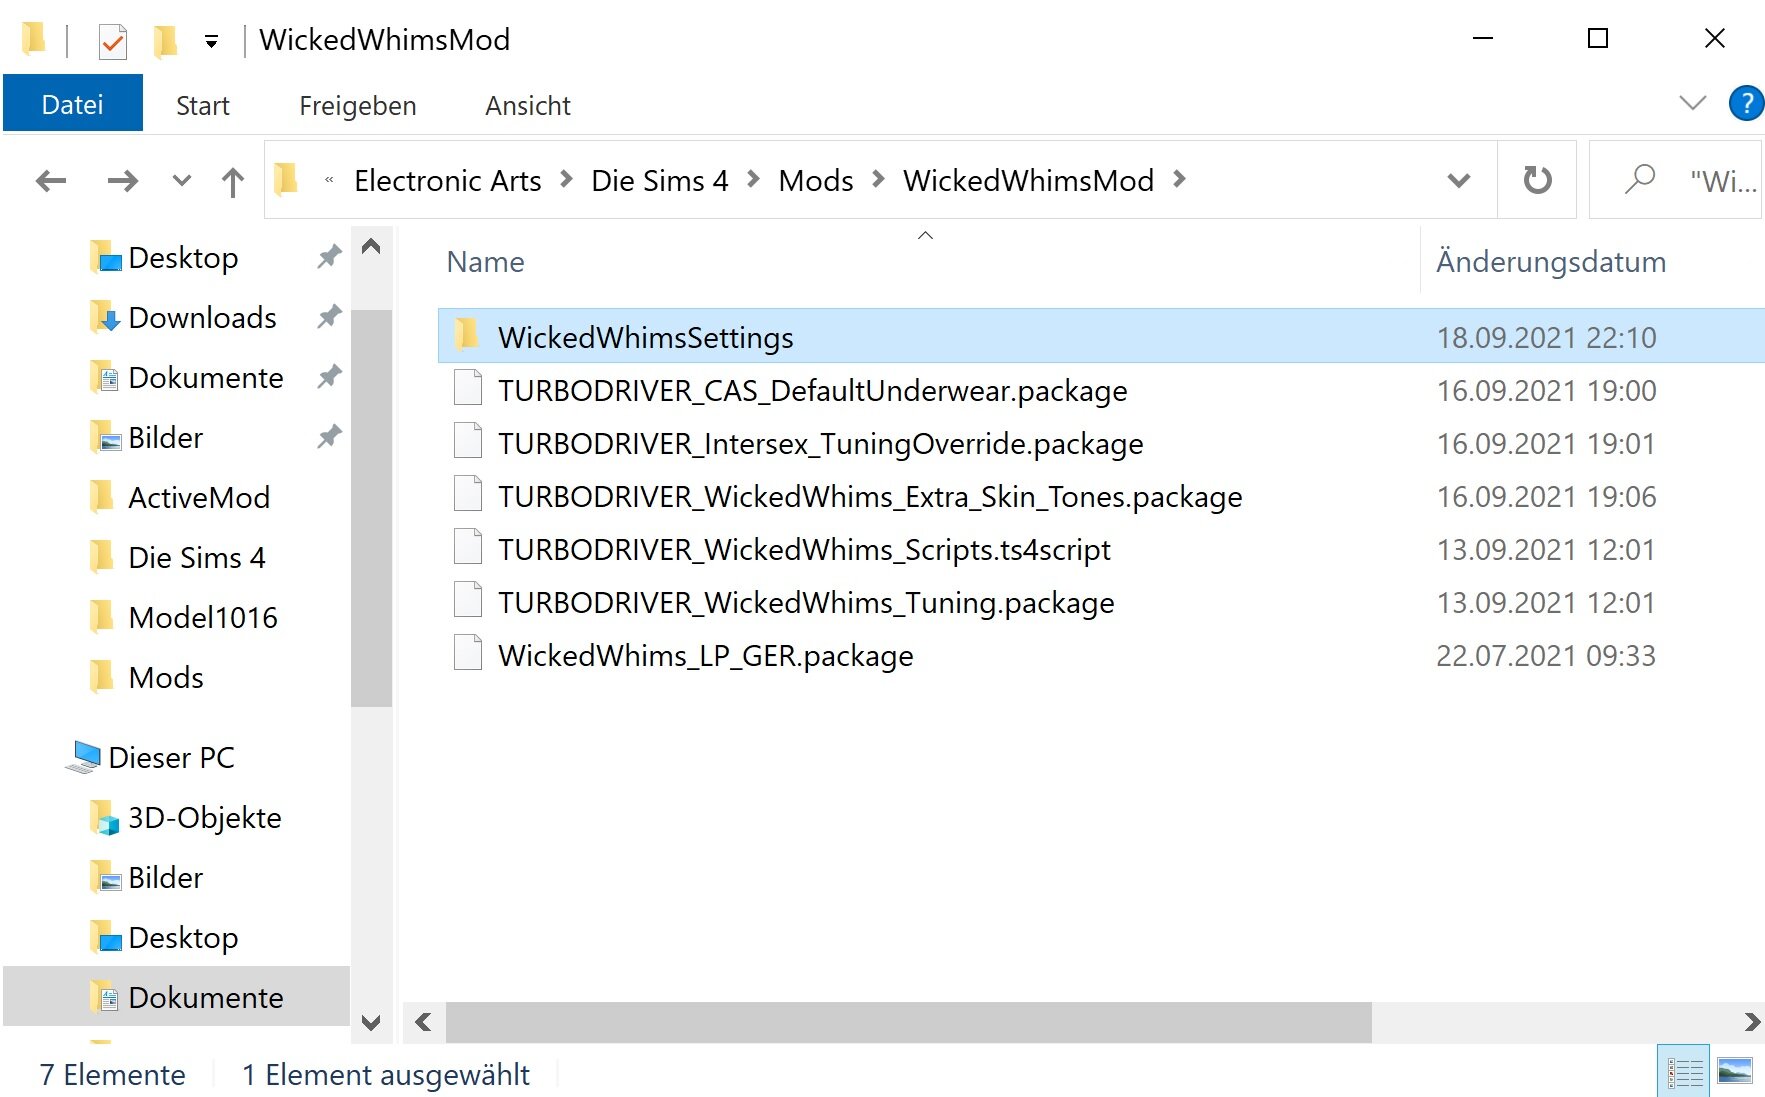Switch to large thumbnails view icon
The height and width of the screenshot is (1097, 1765).
click(x=1735, y=1072)
